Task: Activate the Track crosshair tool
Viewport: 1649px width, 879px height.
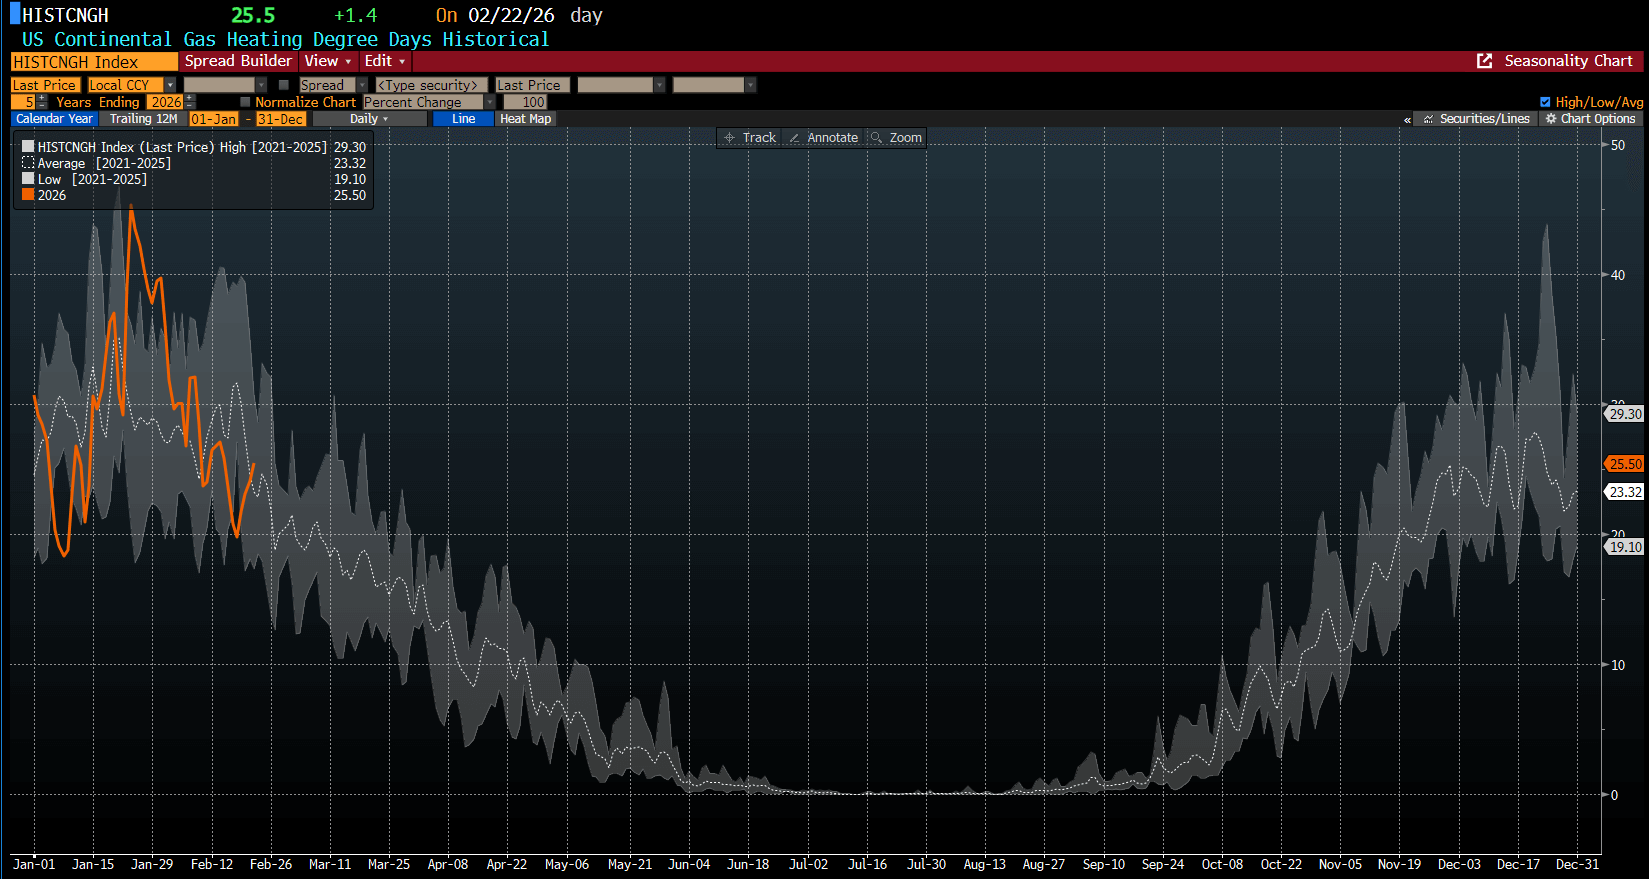Action: (x=750, y=138)
